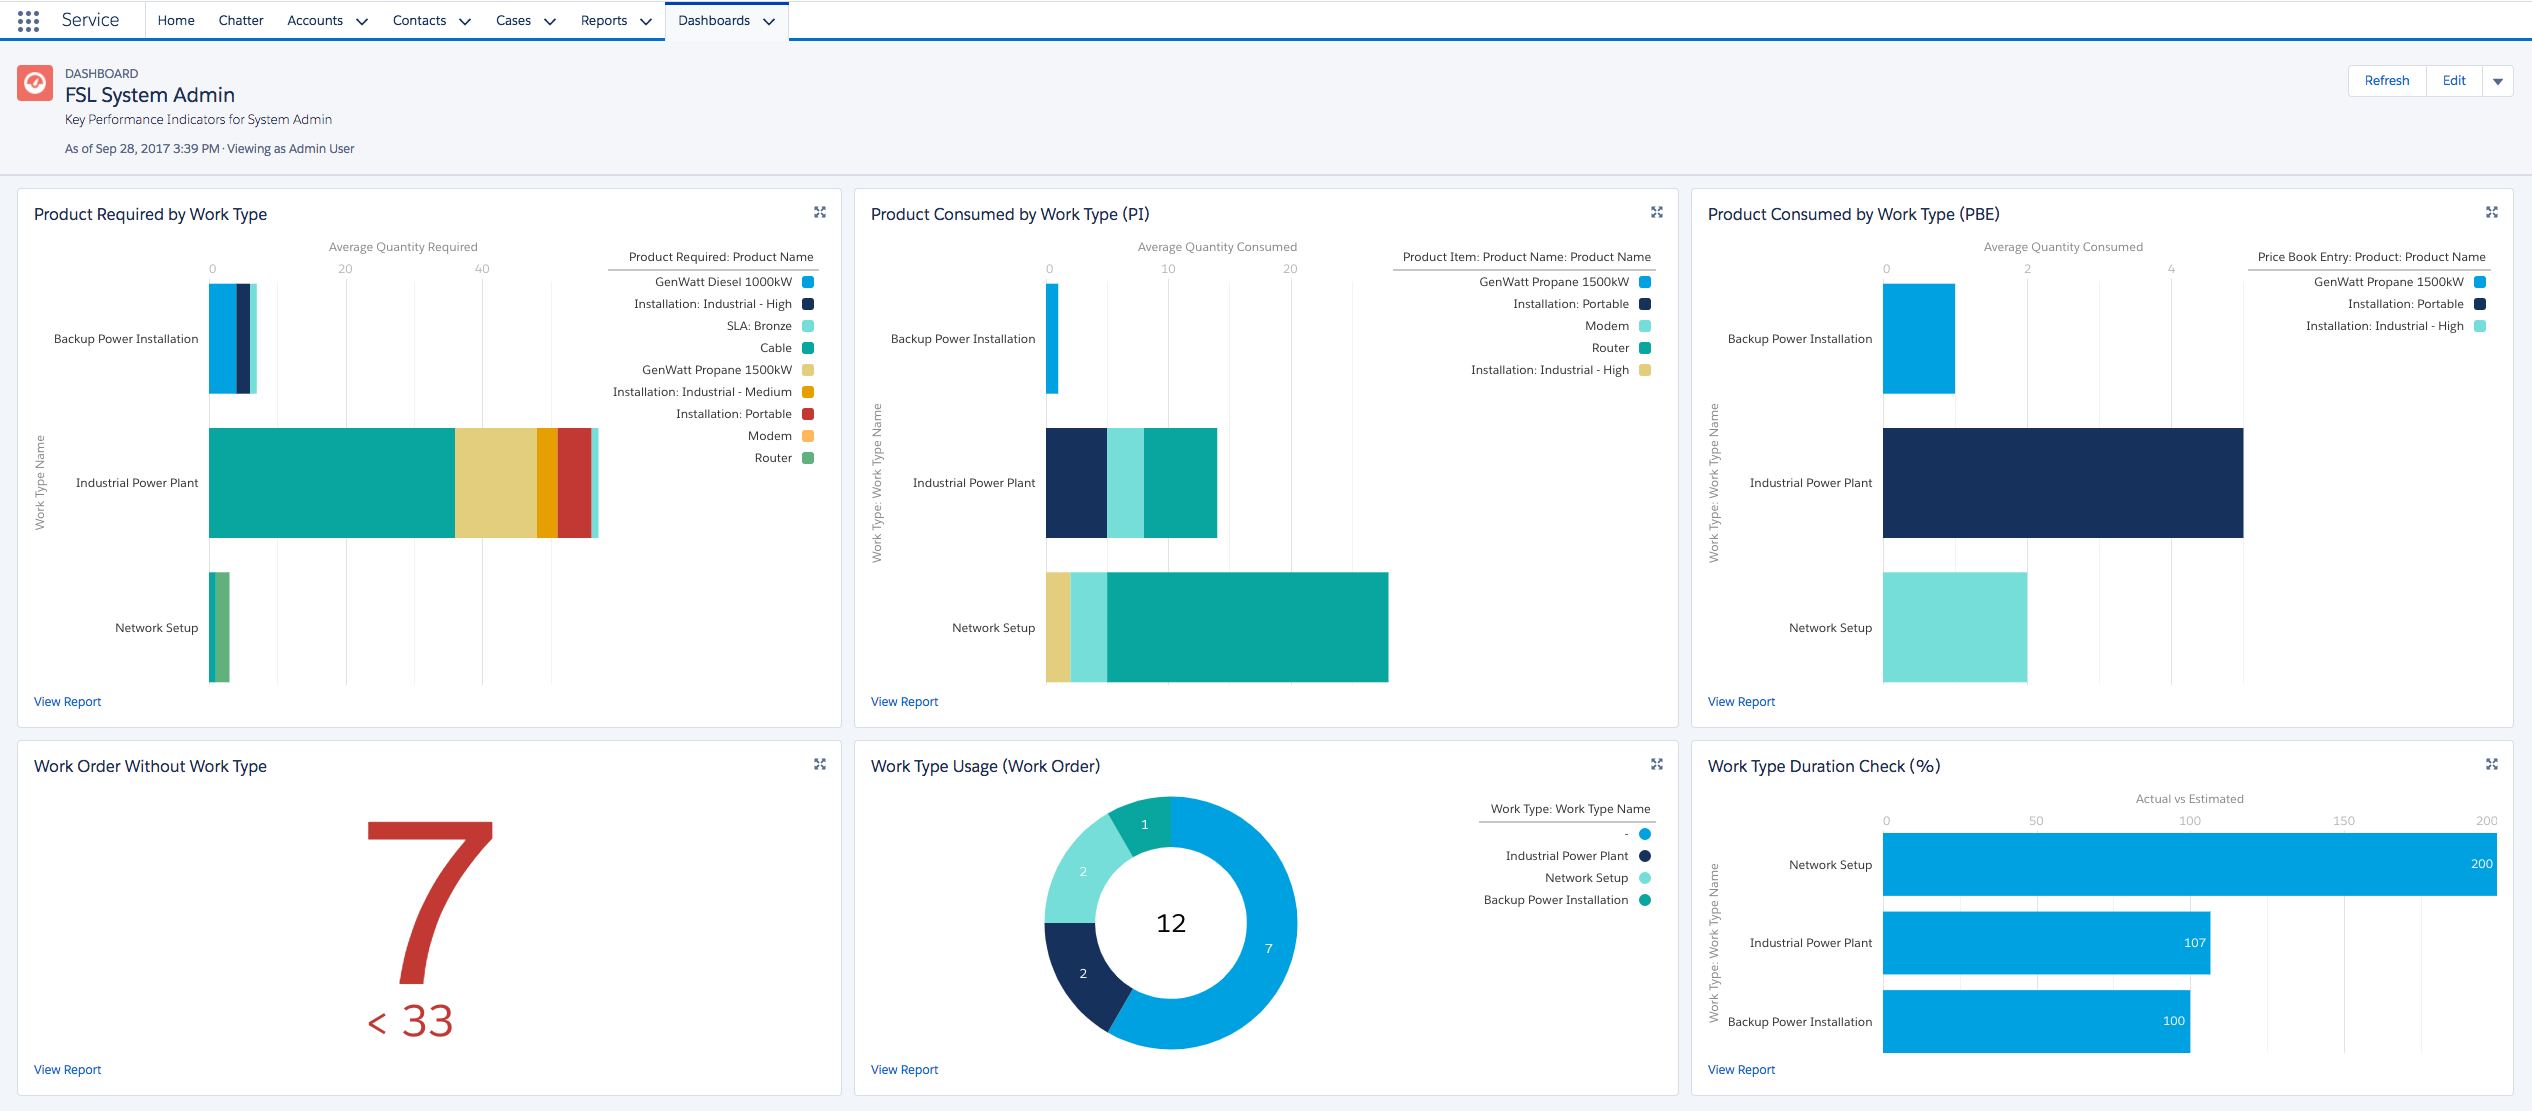This screenshot has height=1111, width=2532.
Task: Click the Refresh button
Action: pos(2386,81)
